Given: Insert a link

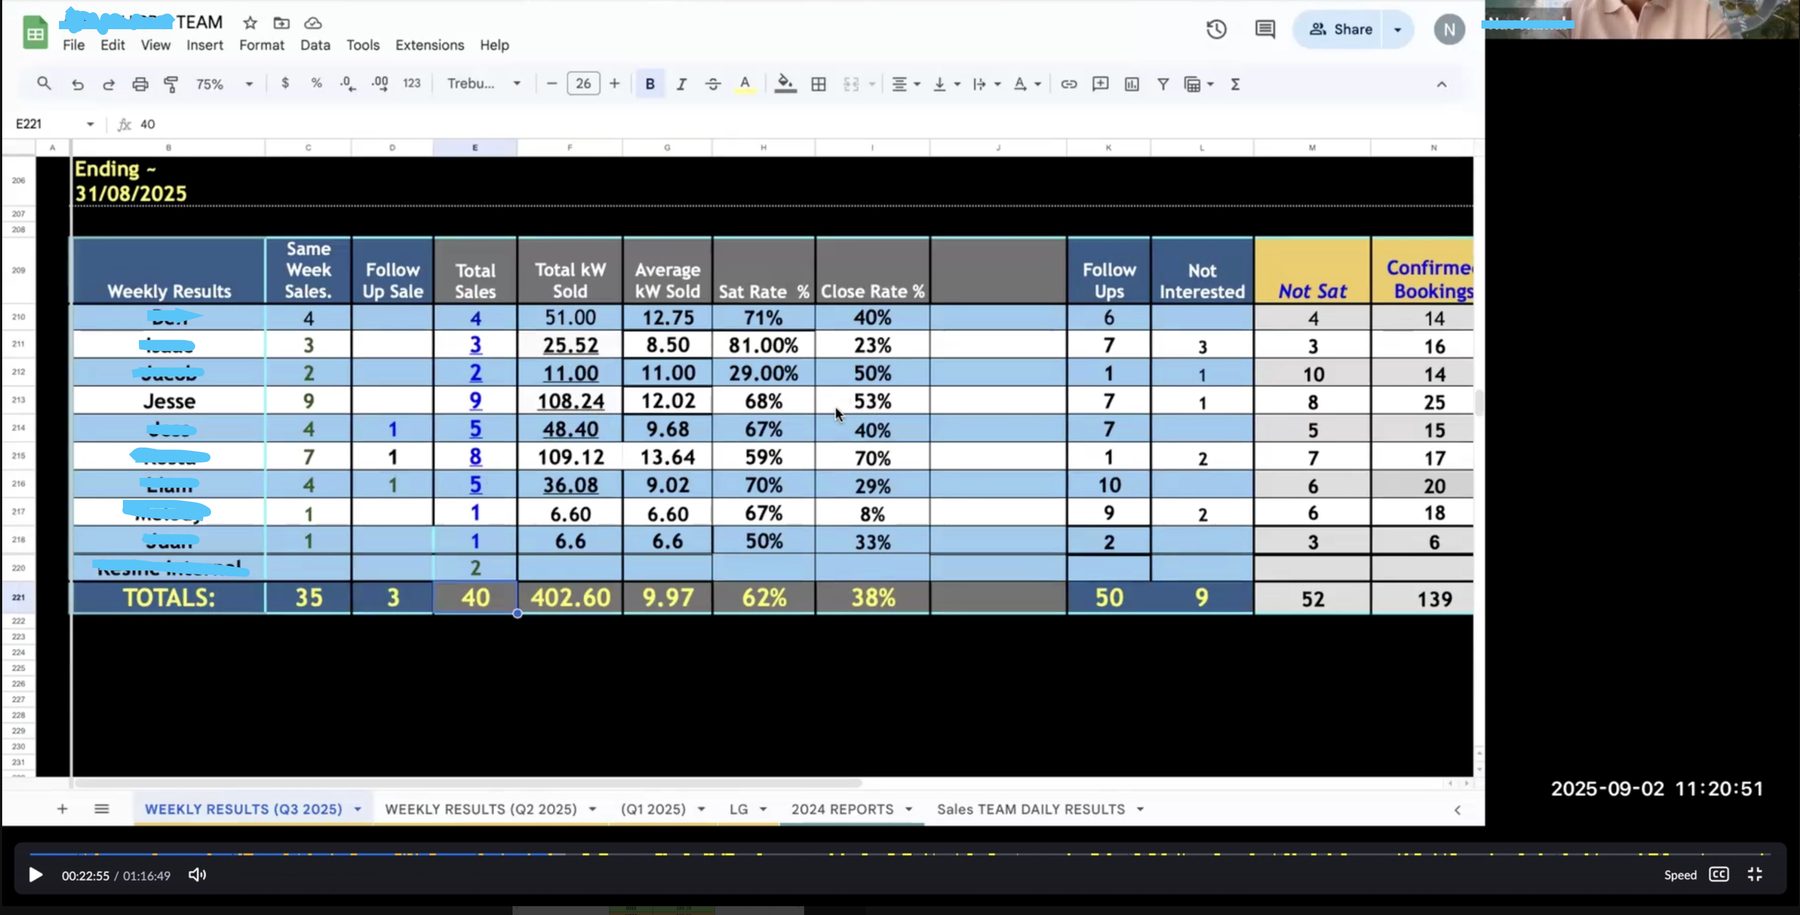Looking at the screenshot, I should (x=1069, y=84).
